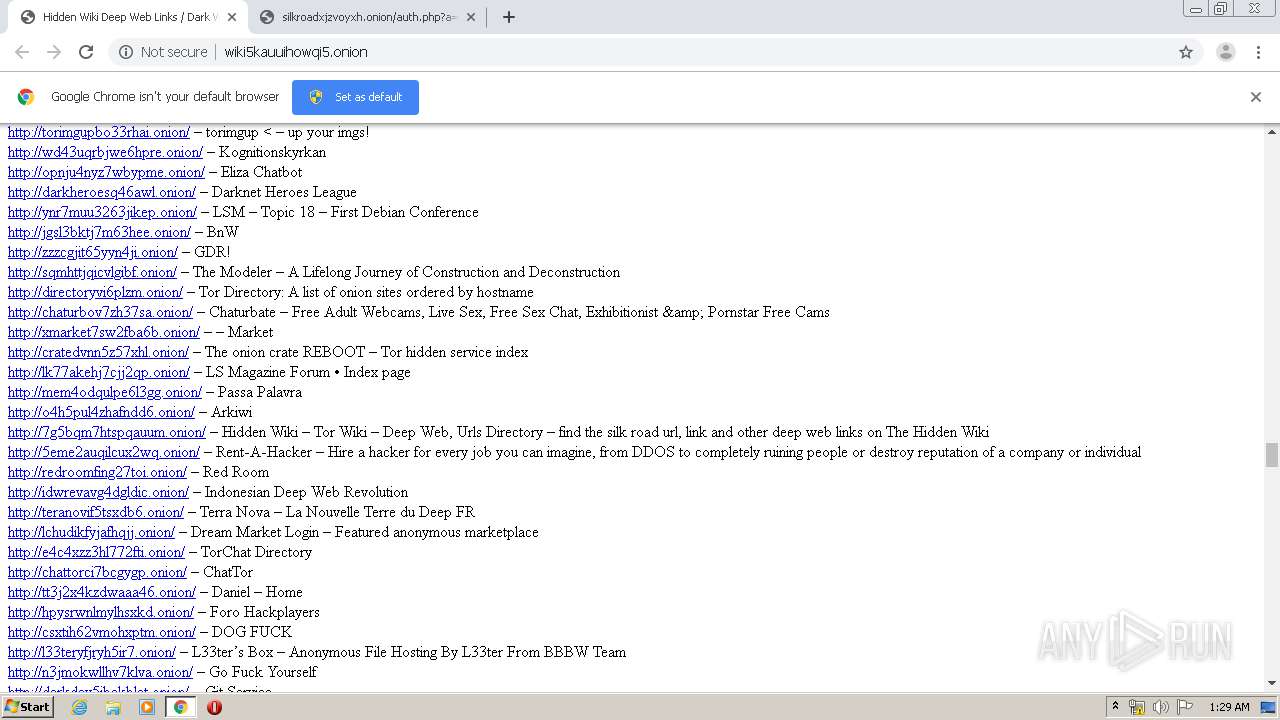The height and width of the screenshot is (720, 1280).
Task: Click the page scrollbar up arrow
Action: click(1272, 131)
